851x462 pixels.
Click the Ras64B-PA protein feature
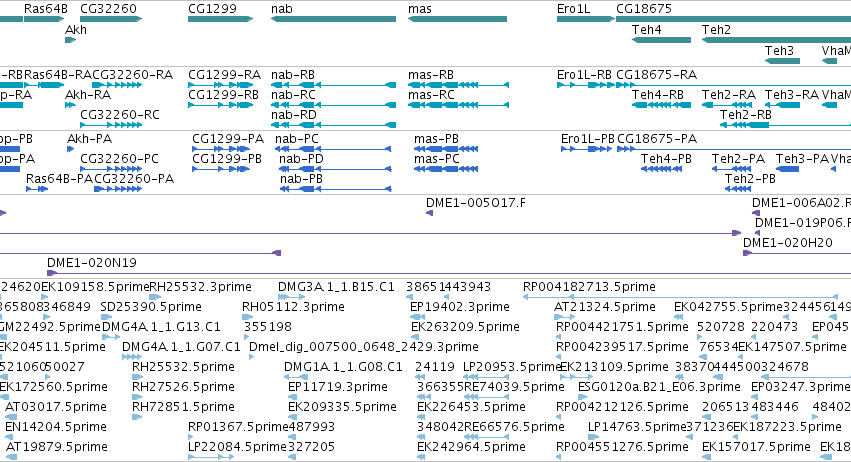[x=37, y=189]
